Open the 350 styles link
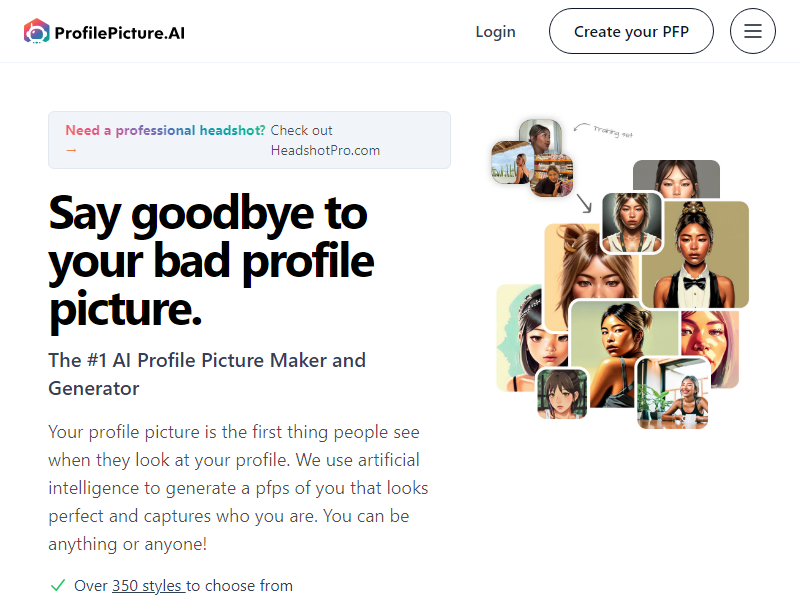 [149, 585]
